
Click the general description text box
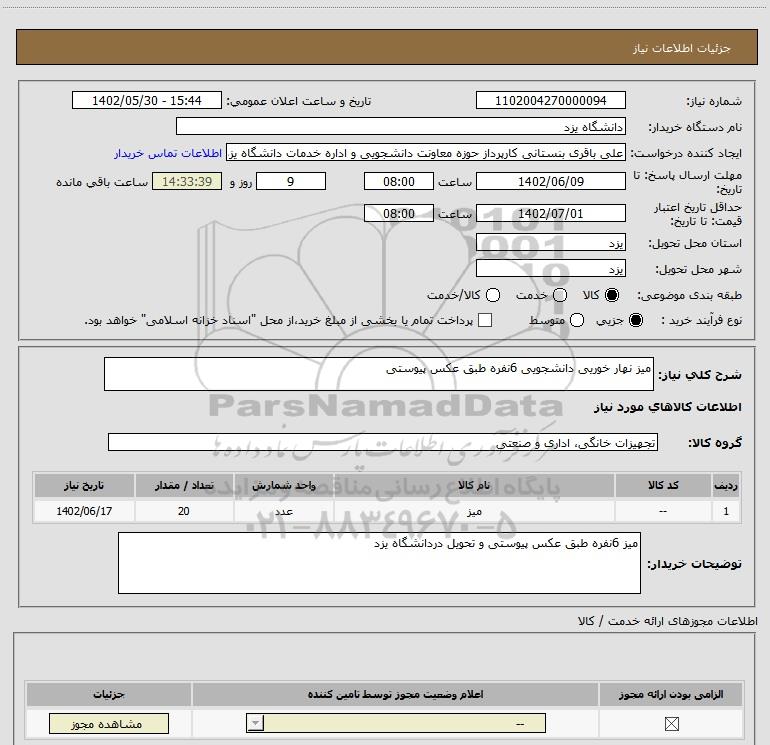[x=379, y=374]
